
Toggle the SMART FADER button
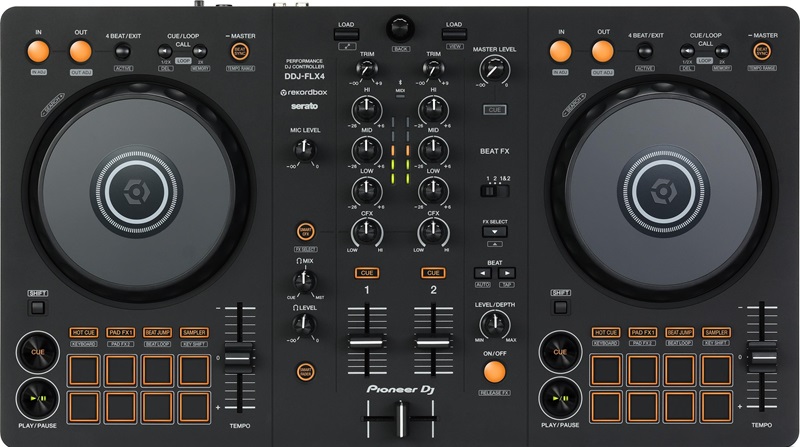[x=306, y=371]
